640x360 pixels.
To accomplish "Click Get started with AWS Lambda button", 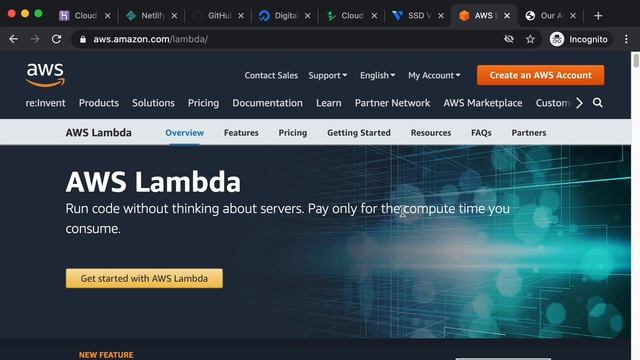I will point(144,278).
